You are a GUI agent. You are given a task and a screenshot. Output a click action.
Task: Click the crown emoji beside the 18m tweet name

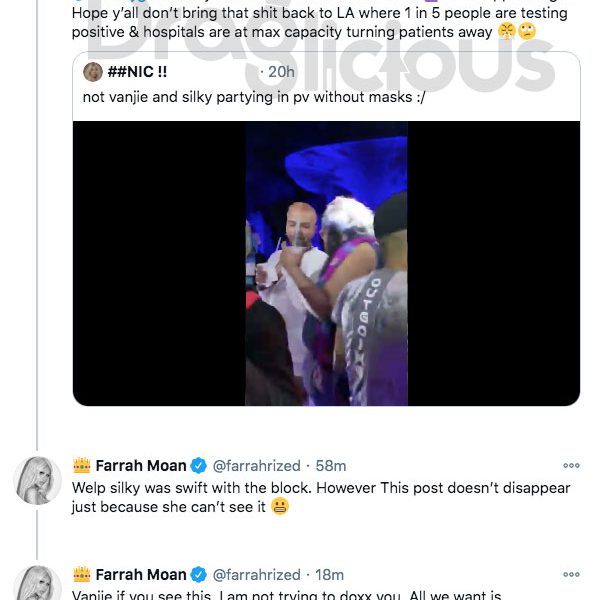[82, 574]
